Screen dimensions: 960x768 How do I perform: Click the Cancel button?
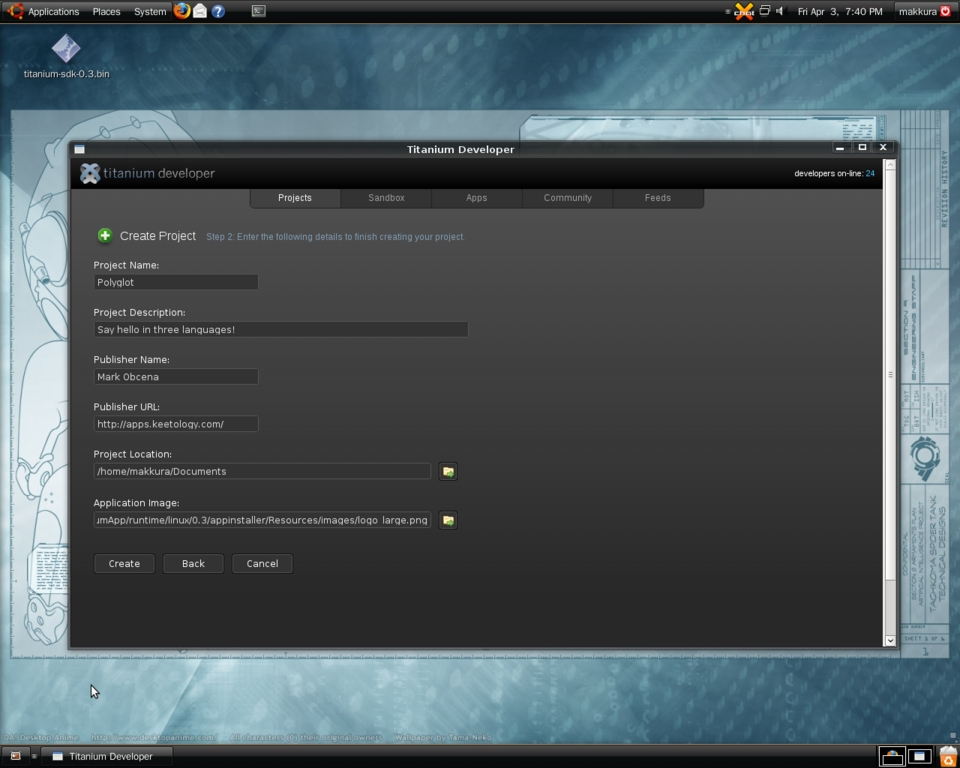pos(262,563)
